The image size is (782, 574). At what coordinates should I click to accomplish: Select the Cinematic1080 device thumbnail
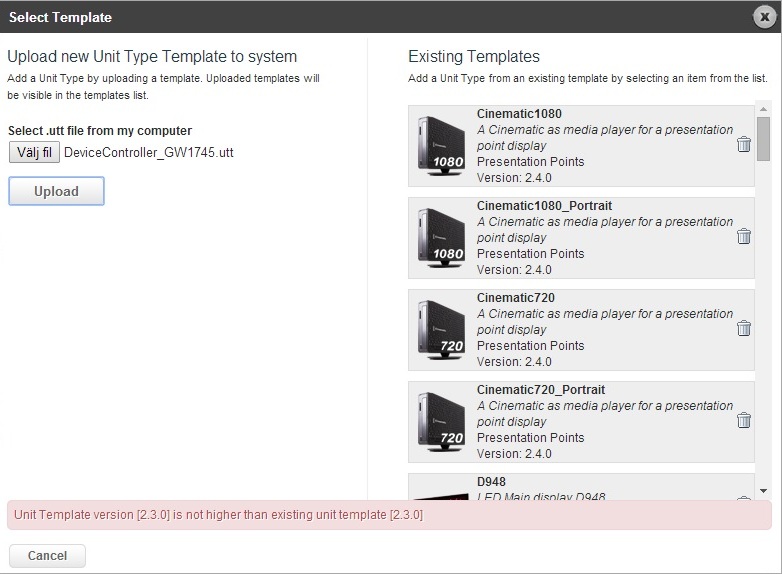point(440,145)
